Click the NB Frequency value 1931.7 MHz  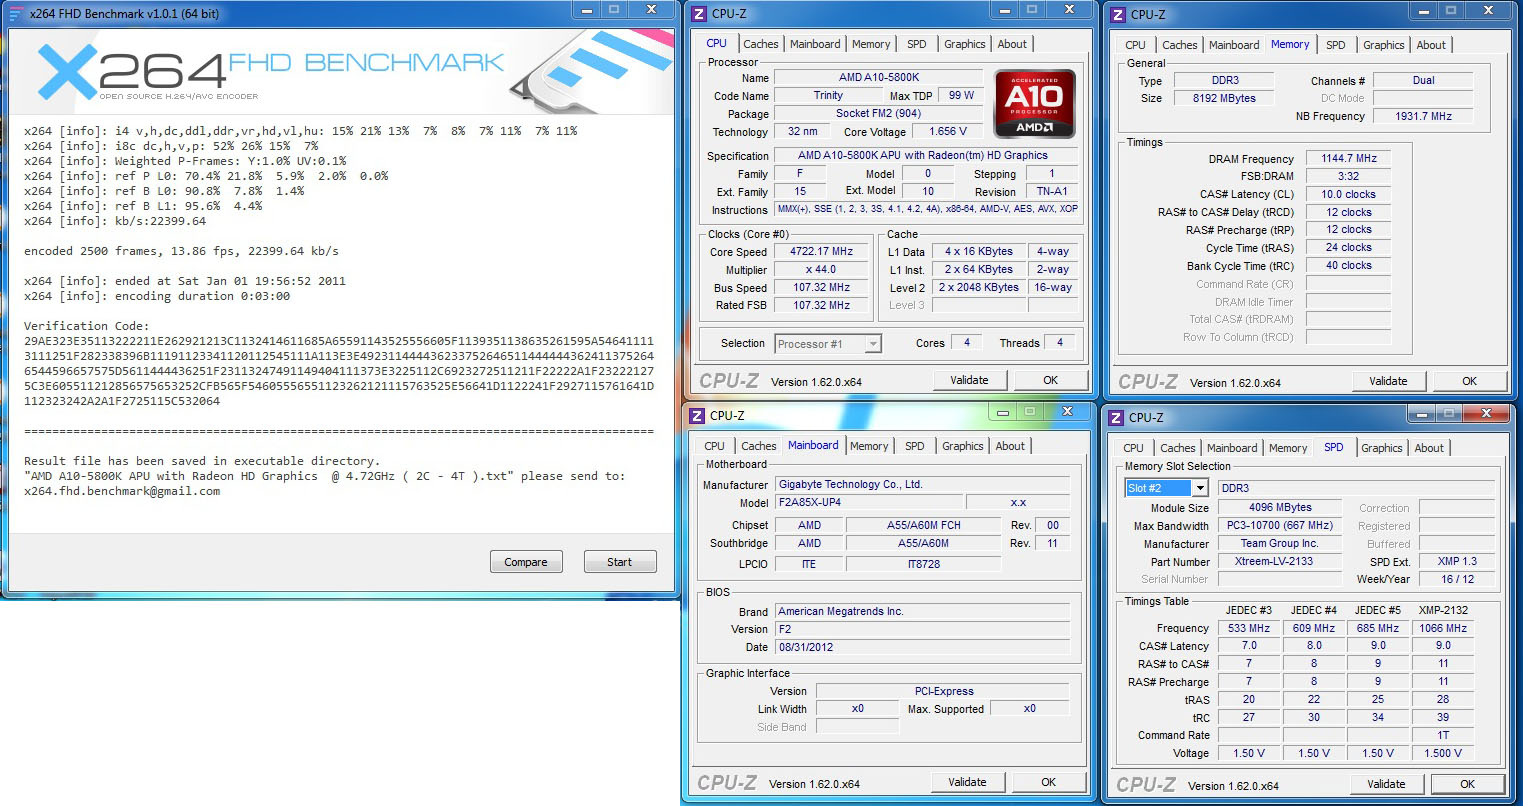click(x=1423, y=116)
